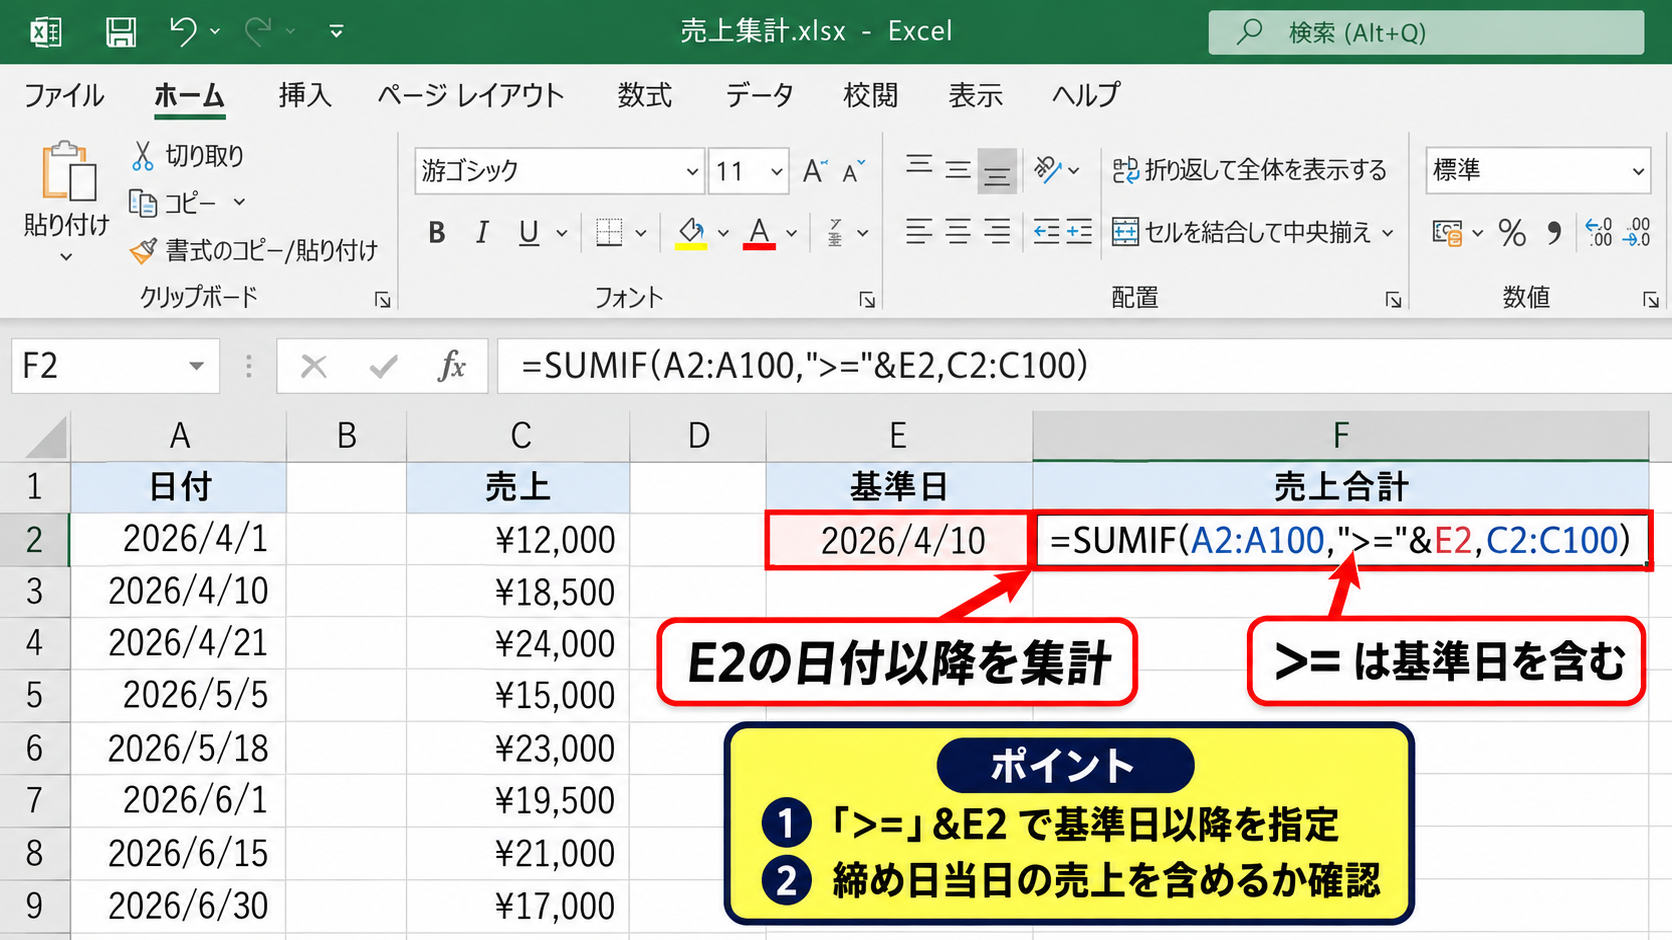This screenshot has height=940, width=1672.
Task: Click the Save icon in title bar
Action: (121, 32)
